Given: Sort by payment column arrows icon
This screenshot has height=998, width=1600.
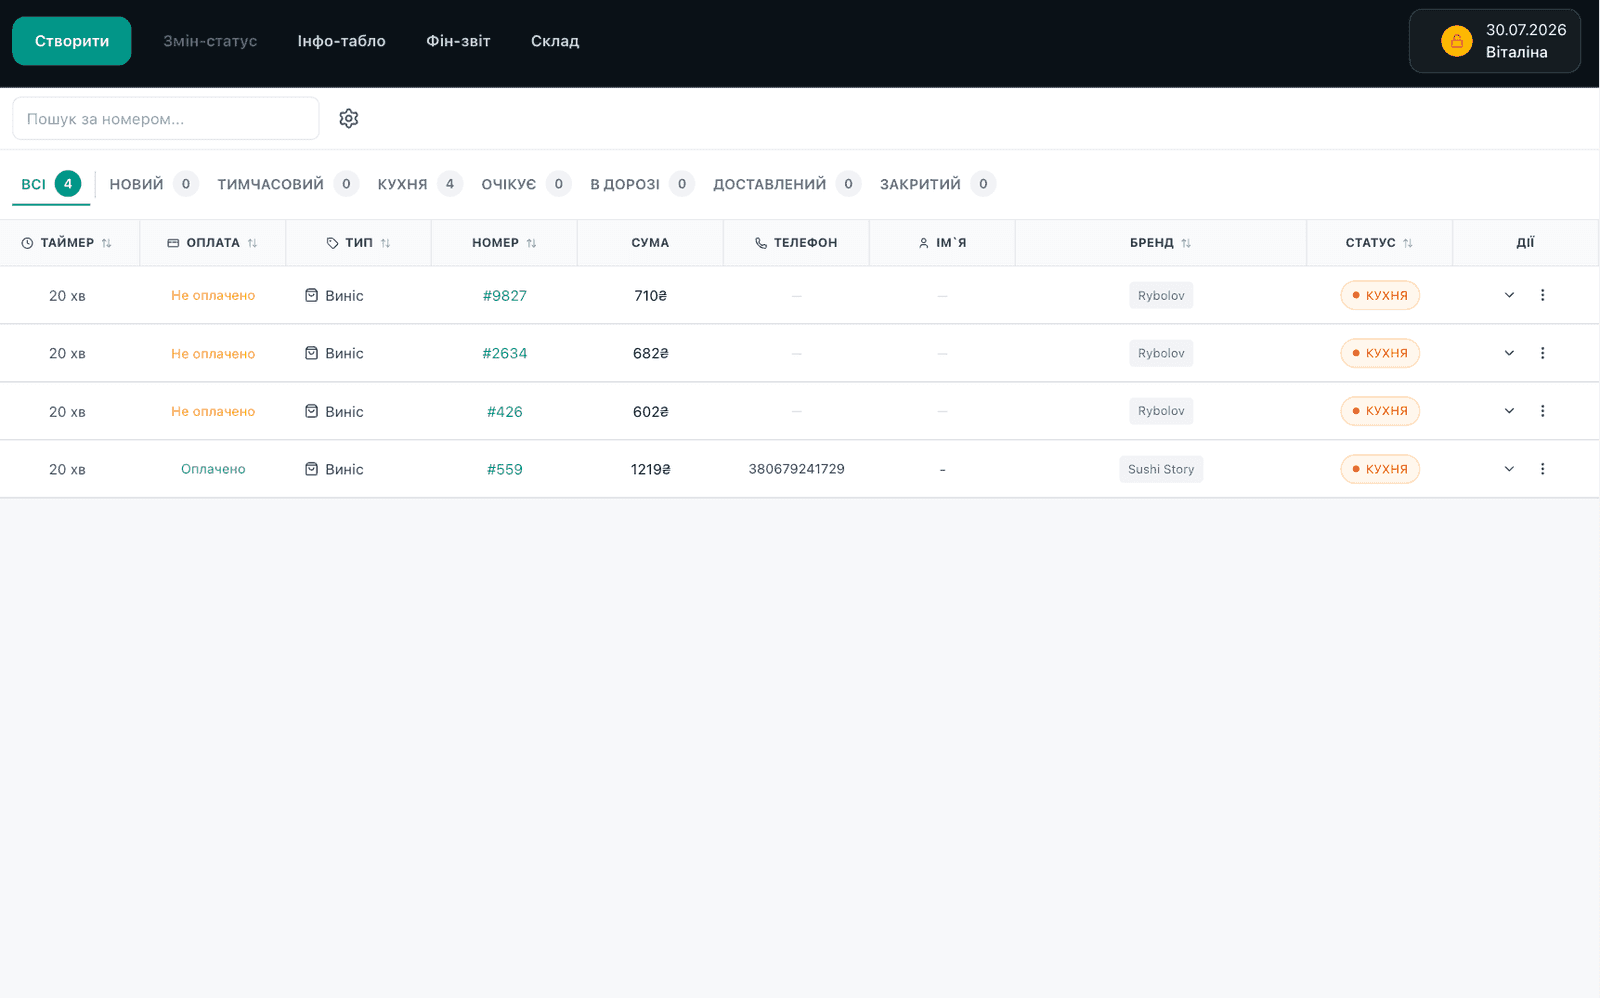Looking at the screenshot, I should click(253, 243).
